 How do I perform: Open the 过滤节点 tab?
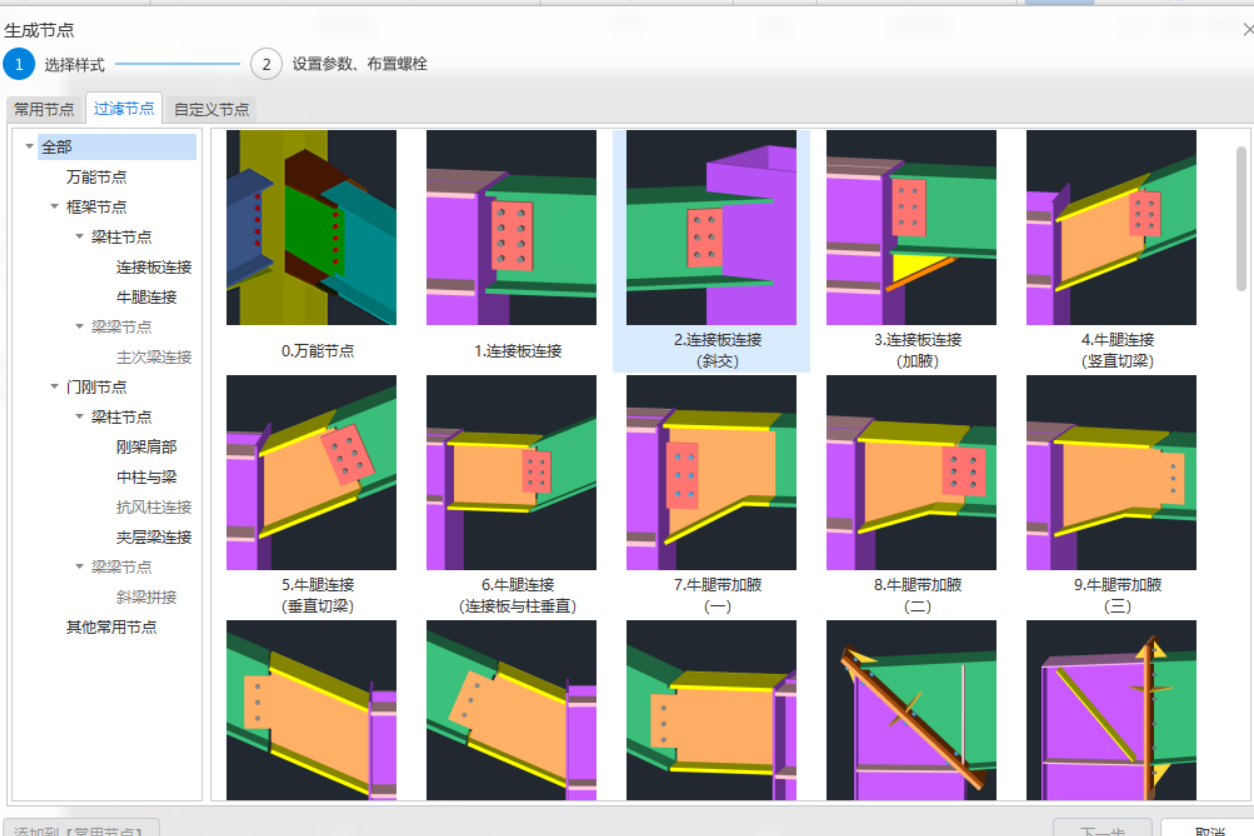pos(124,109)
